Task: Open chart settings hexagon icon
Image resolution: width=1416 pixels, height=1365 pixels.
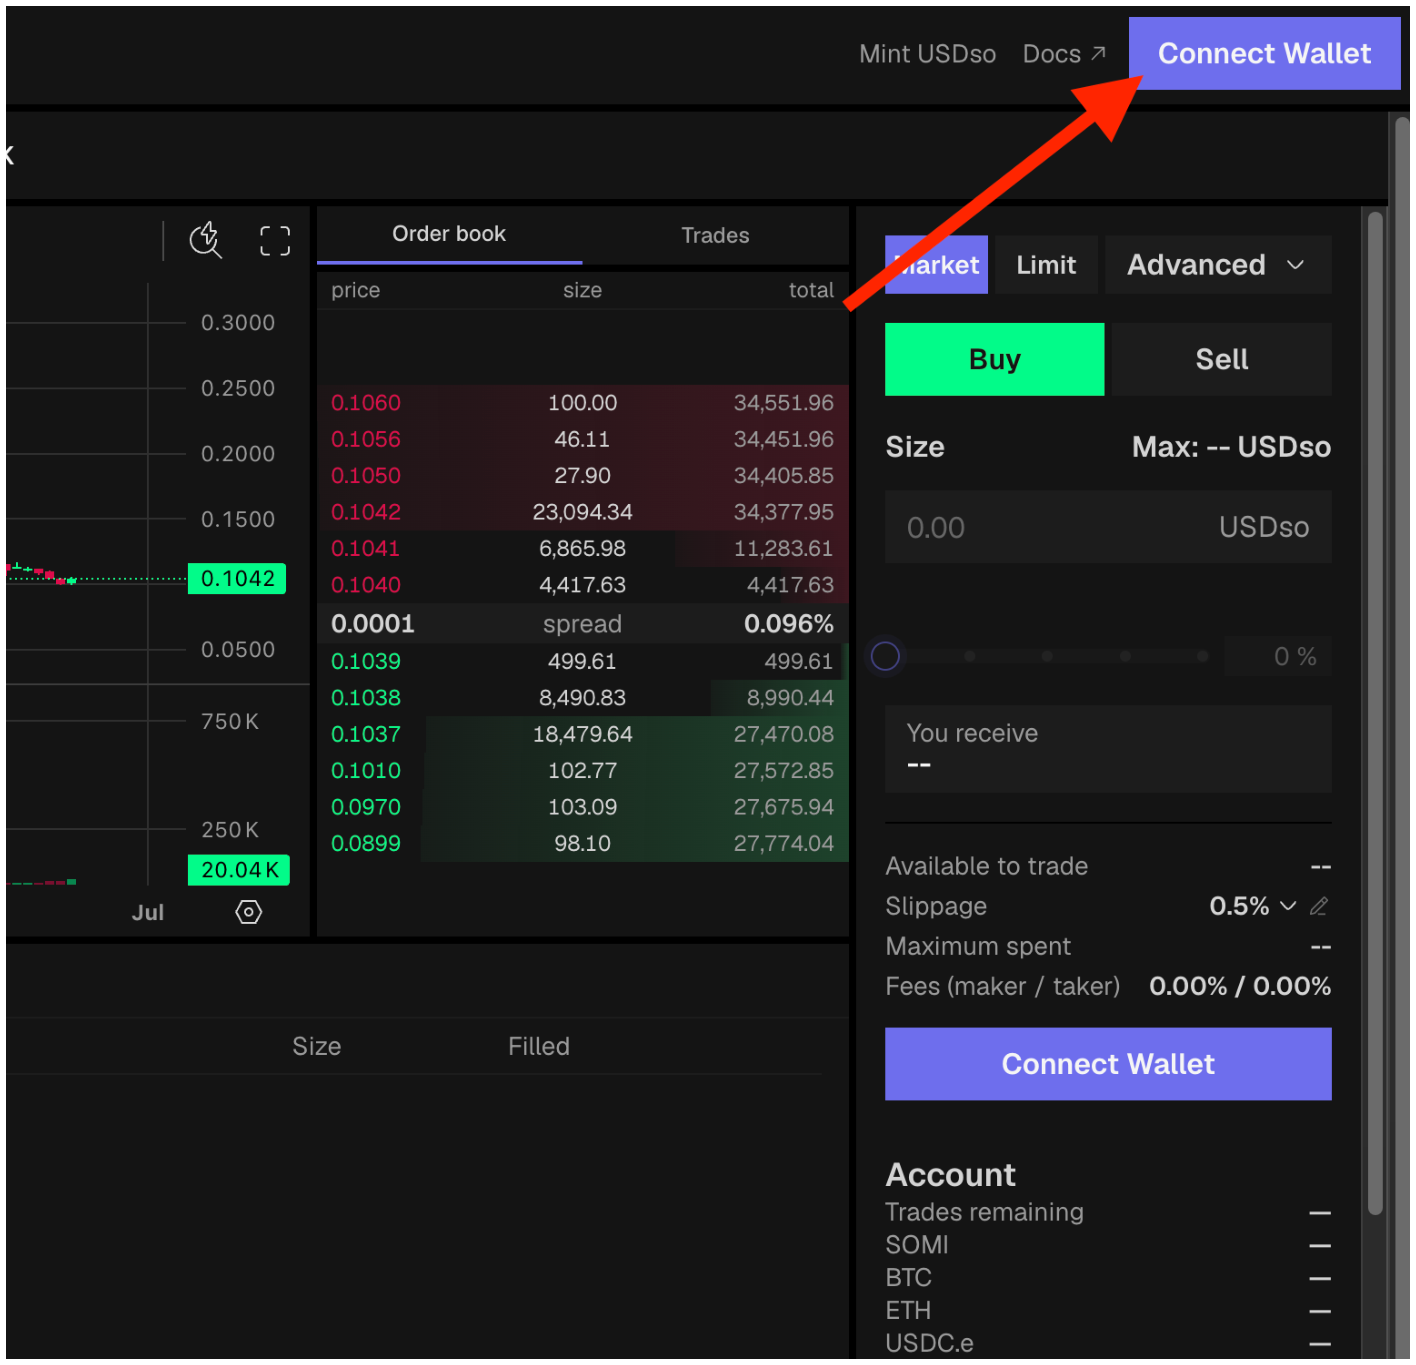Action: (249, 912)
